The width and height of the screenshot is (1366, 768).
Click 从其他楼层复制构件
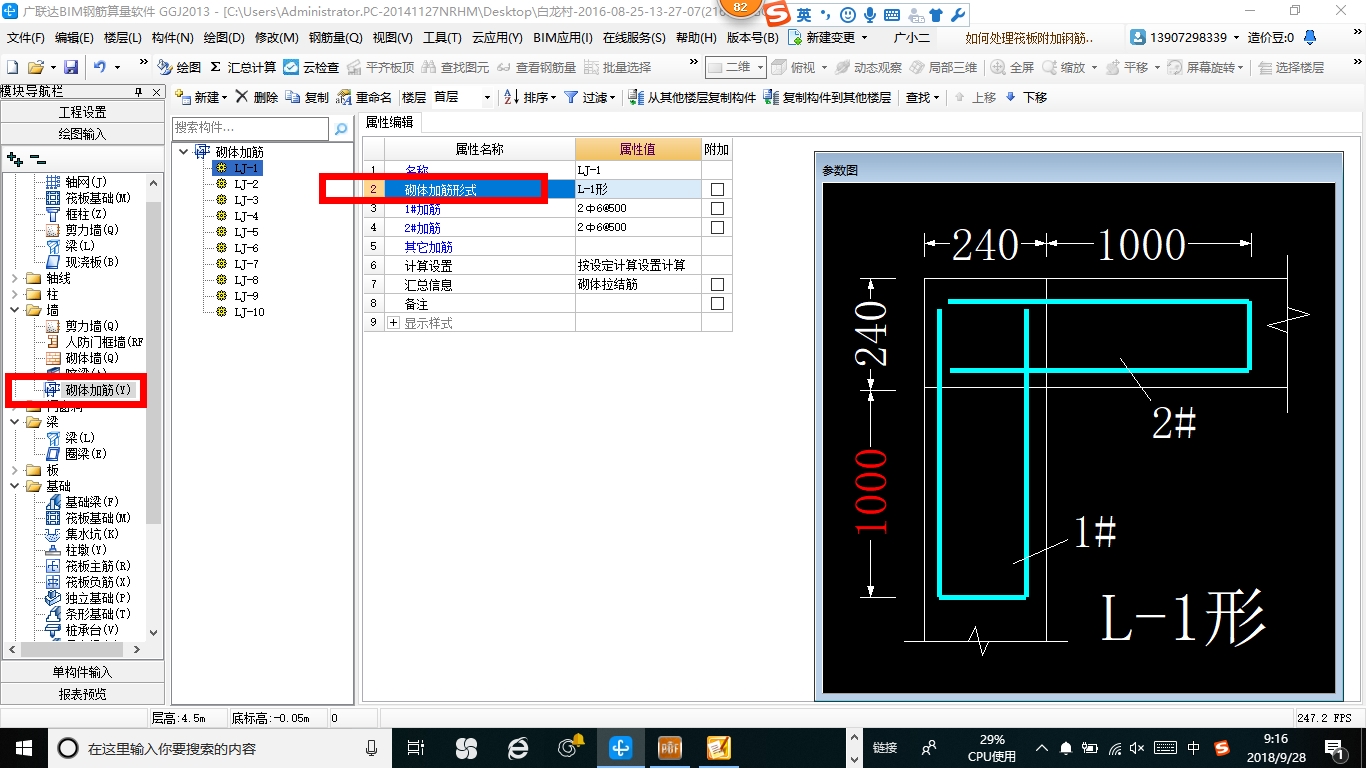[x=692, y=97]
